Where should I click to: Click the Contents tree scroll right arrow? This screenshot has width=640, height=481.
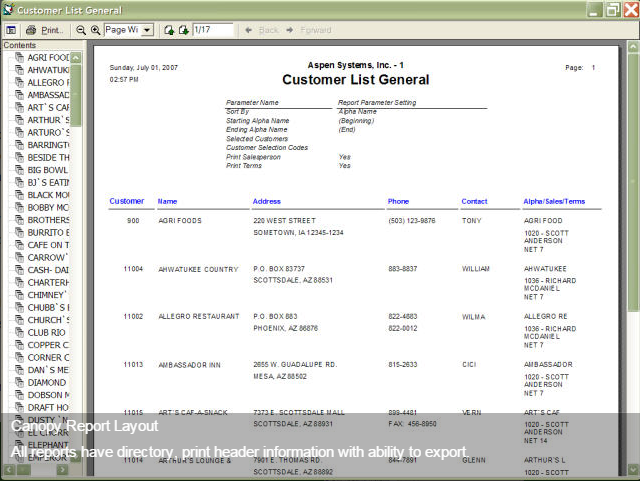(x=62, y=469)
